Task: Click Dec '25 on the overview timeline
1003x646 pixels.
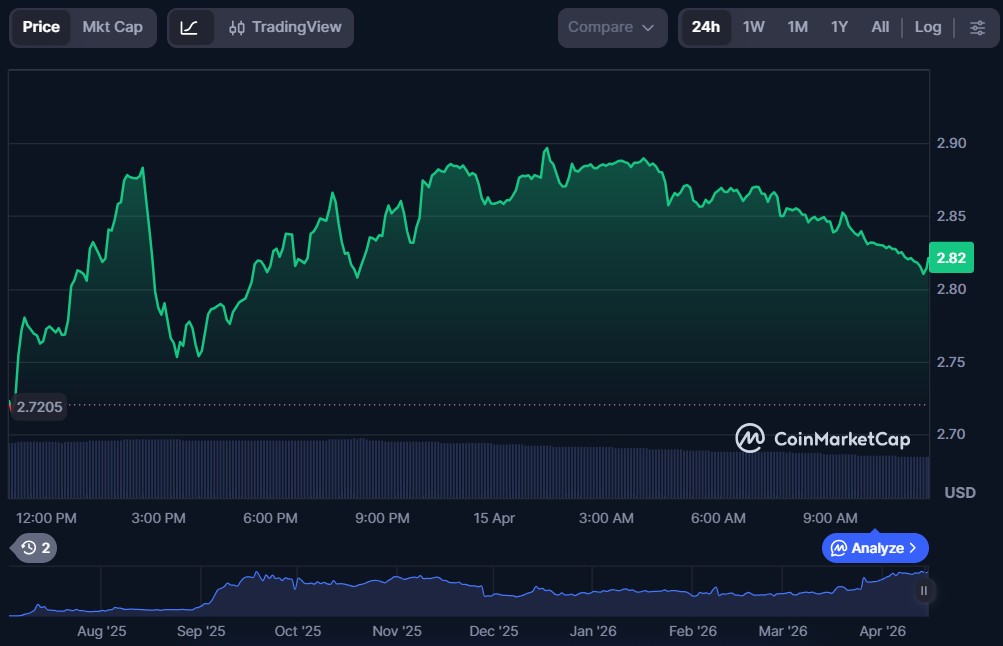Action: coord(494,631)
